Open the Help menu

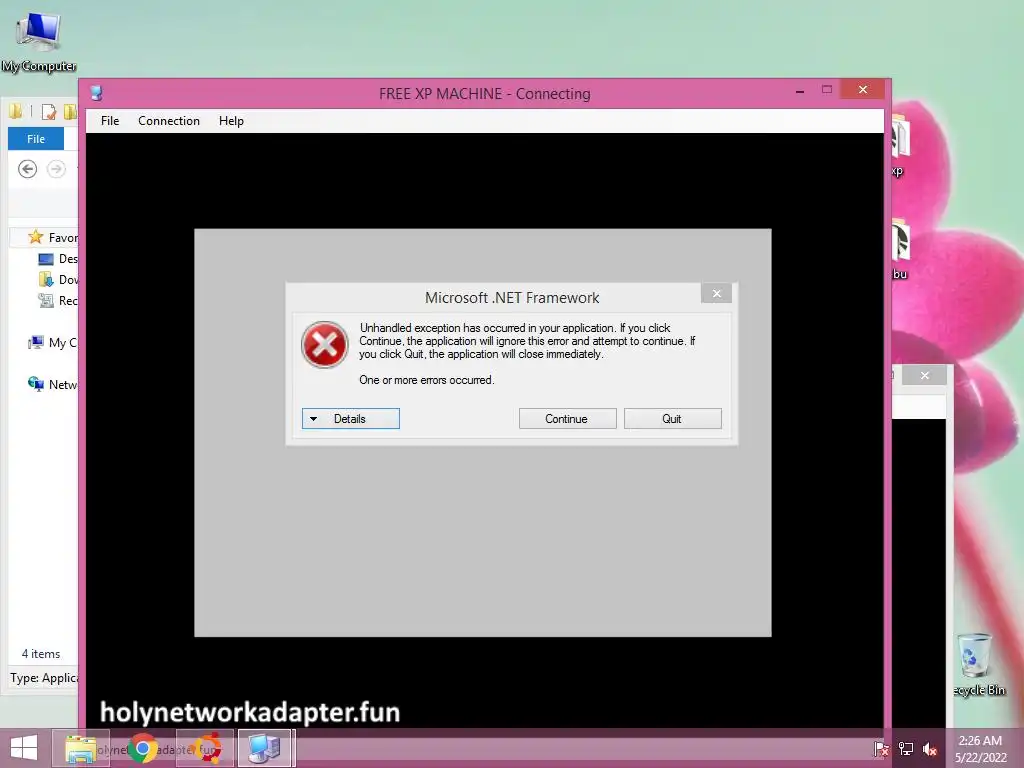231,121
